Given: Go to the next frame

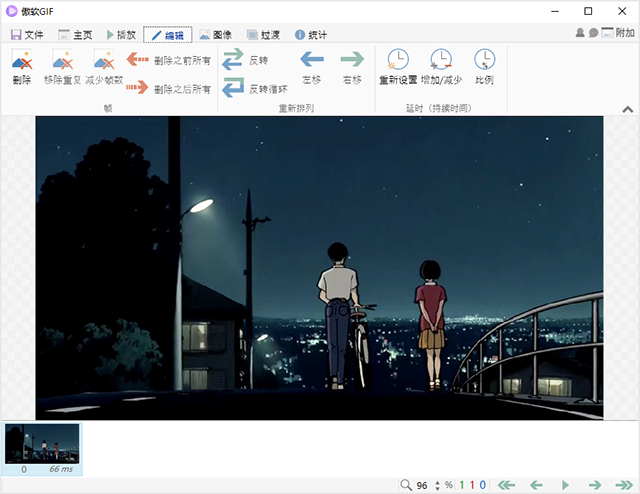Looking at the screenshot, I should [x=595, y=485].
